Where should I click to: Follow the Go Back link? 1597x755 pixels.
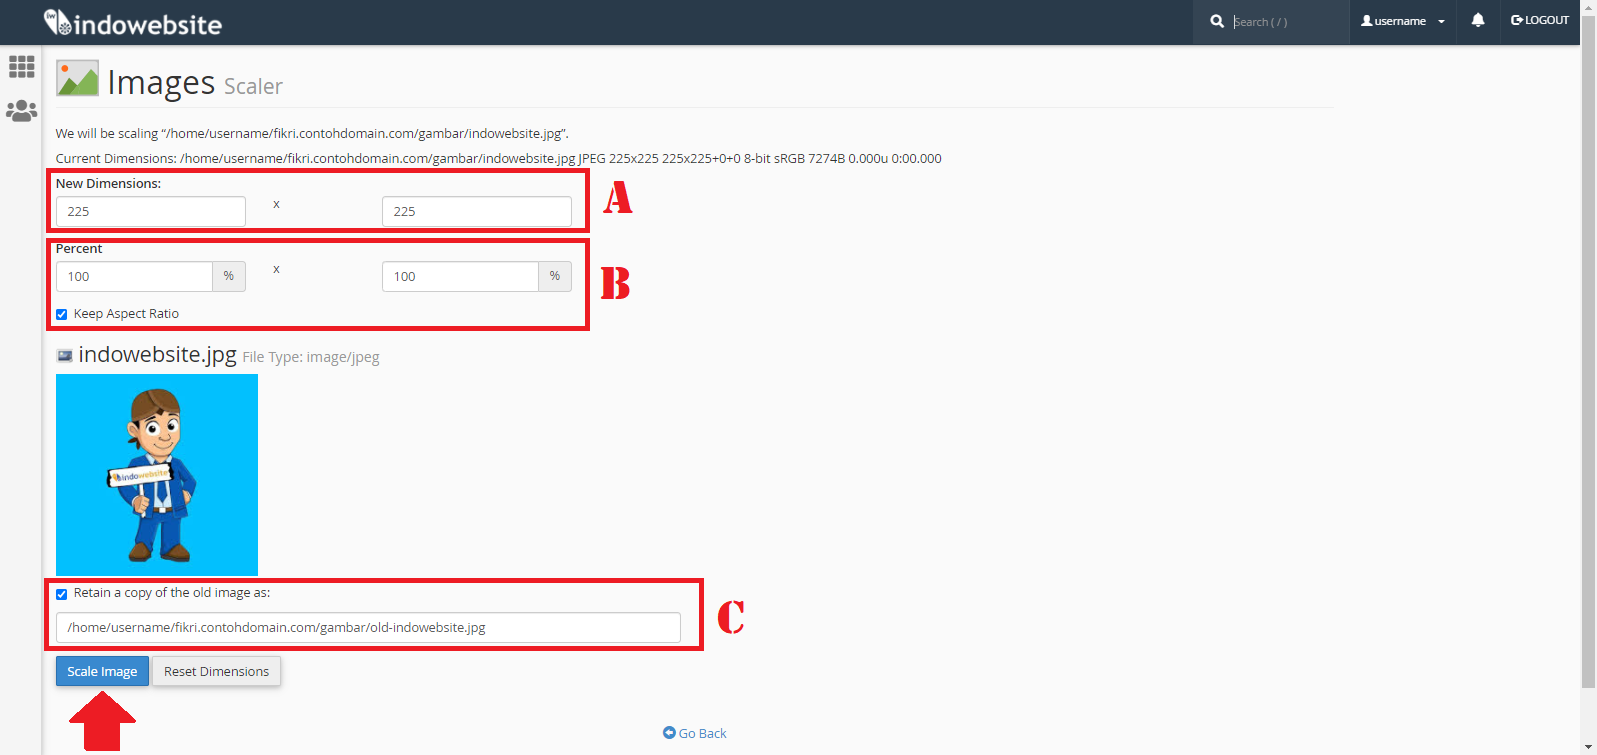coord(695,733)
